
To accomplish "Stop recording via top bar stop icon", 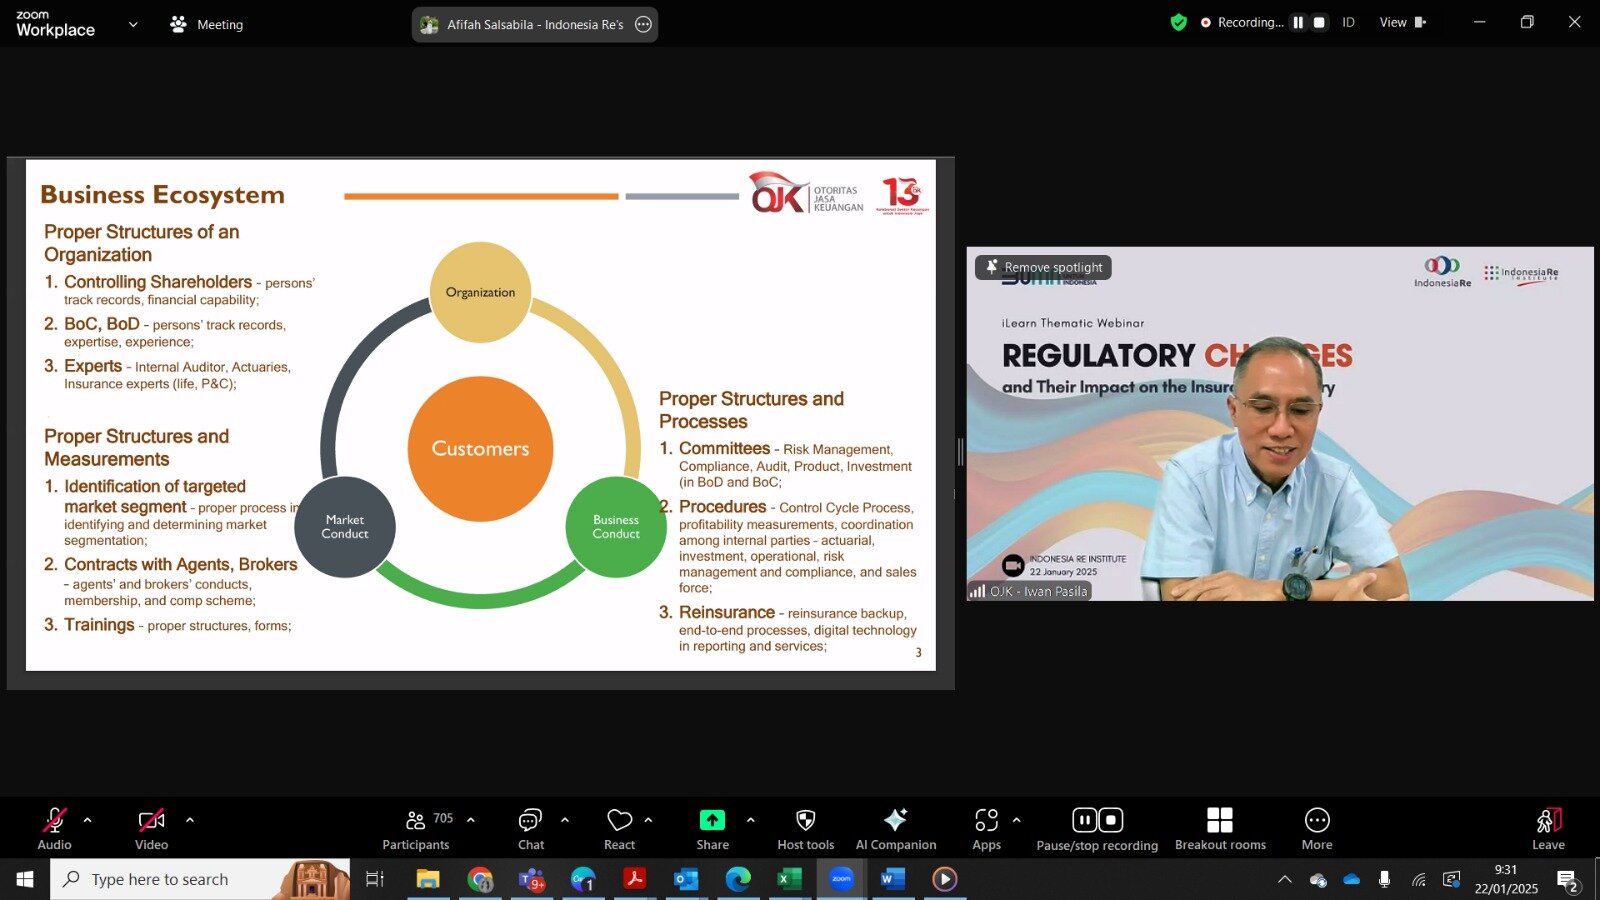I will point(1319,22).
